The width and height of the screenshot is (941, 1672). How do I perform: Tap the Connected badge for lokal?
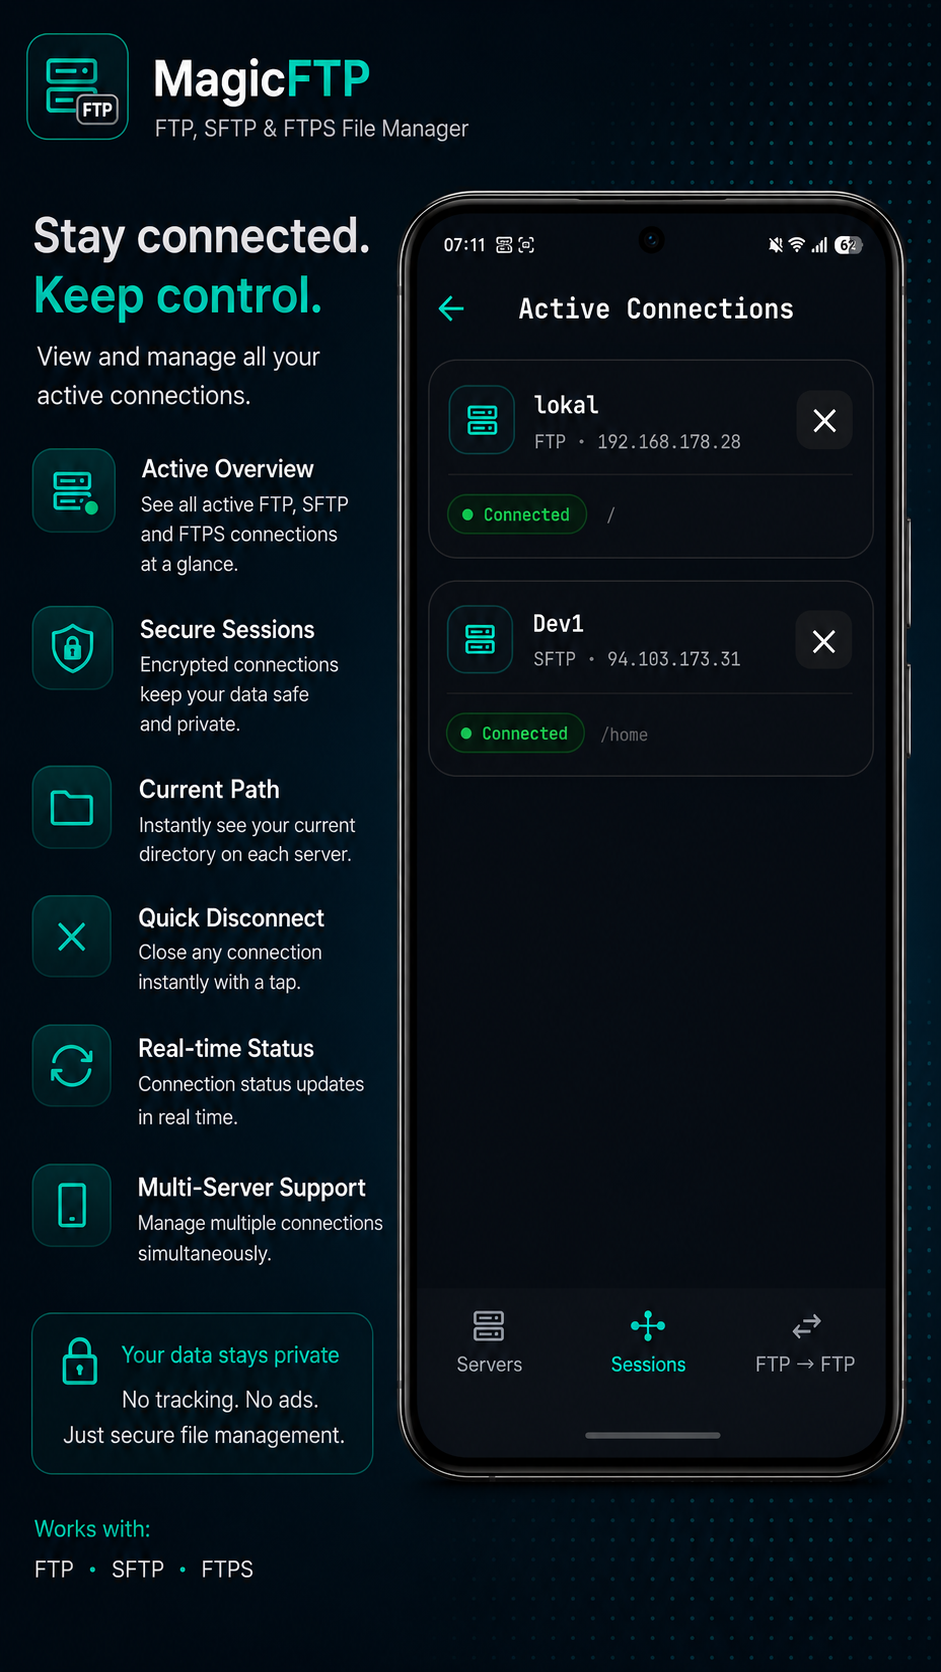coord(517,514)
